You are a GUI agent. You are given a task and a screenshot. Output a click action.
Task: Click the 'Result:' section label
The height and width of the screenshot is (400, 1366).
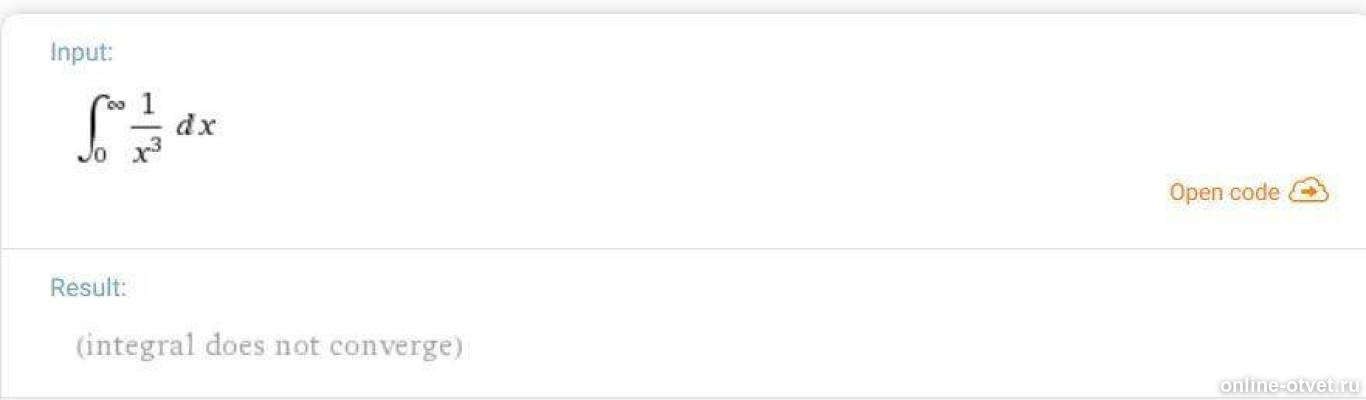pos(88,288)
